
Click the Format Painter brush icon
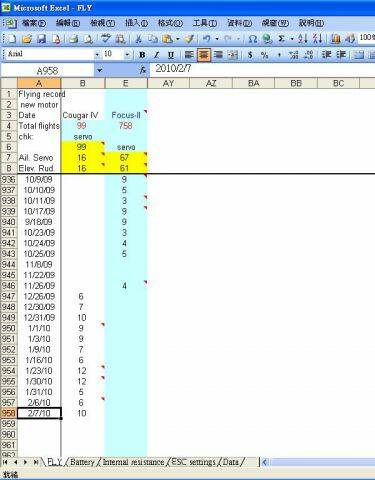pyautogui.click(x=189, y=39)
